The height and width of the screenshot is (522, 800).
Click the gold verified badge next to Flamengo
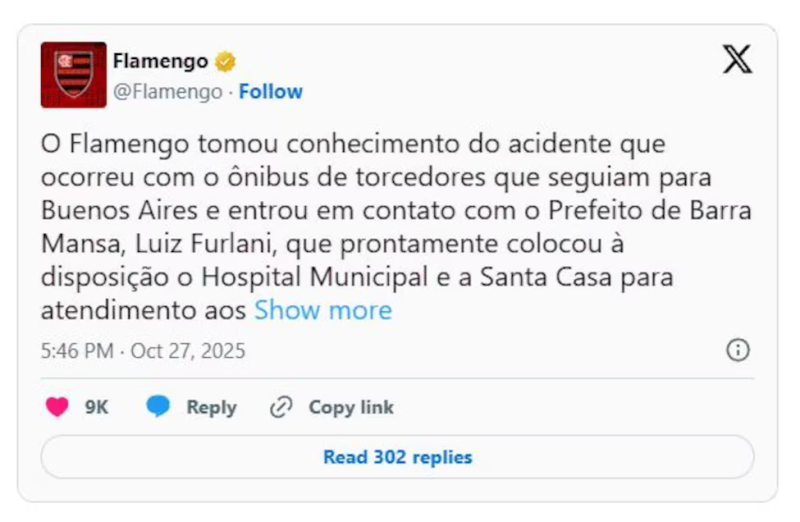[x=226, y=62]
